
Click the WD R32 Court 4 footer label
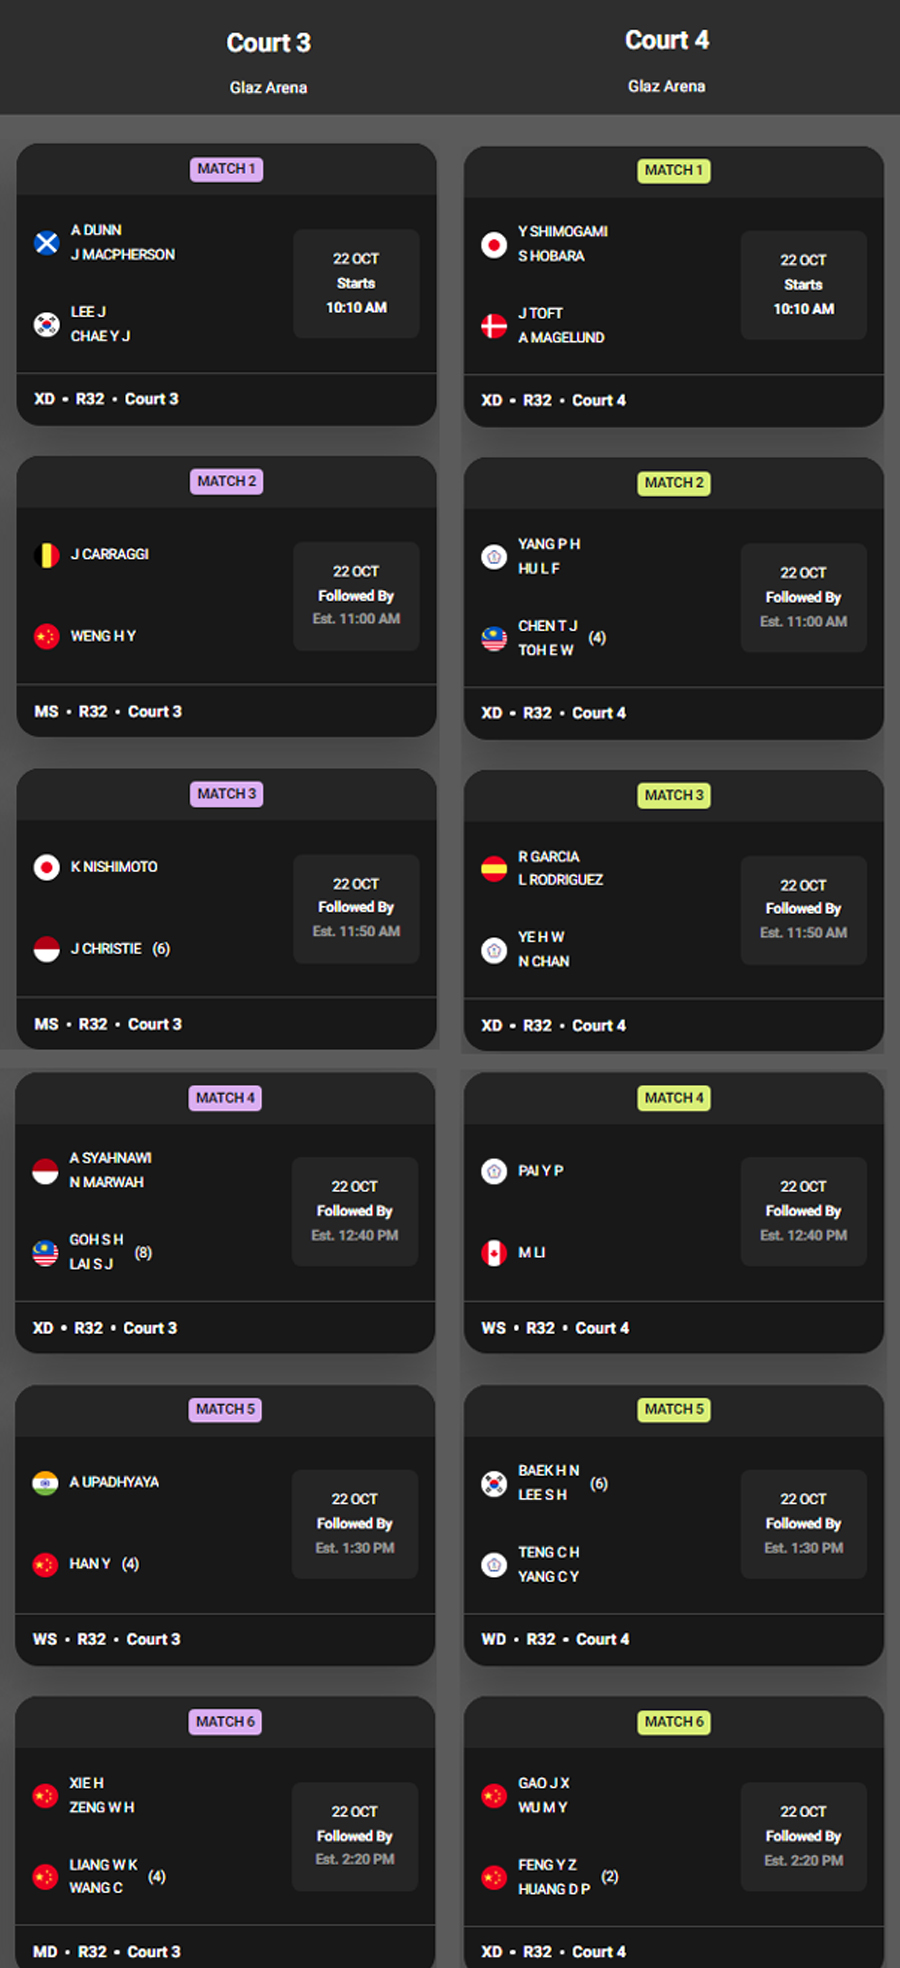tap(555, 1639)
